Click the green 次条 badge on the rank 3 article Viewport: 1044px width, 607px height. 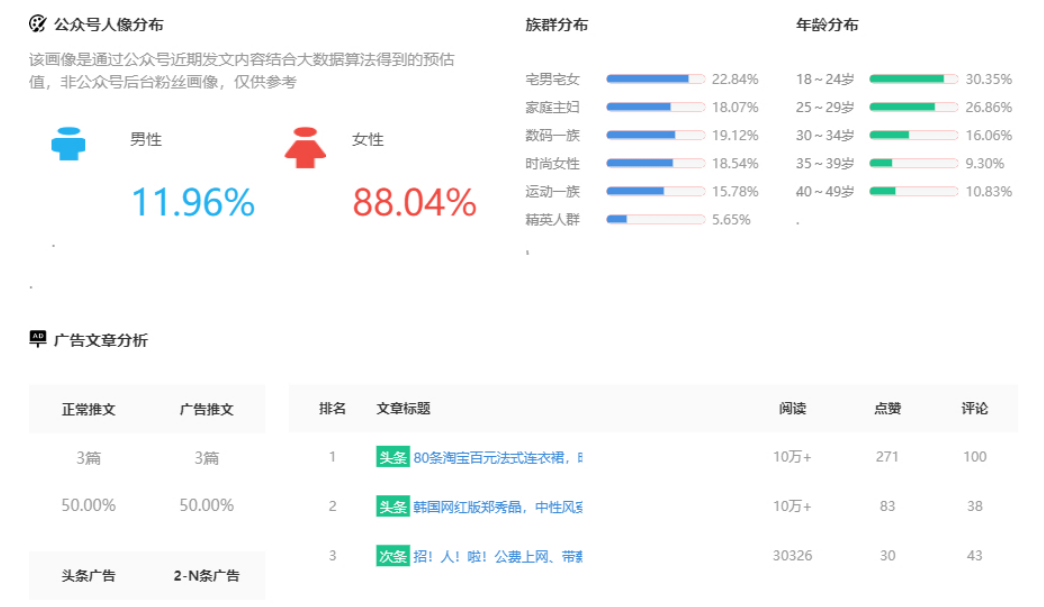[x=392, y=556]
